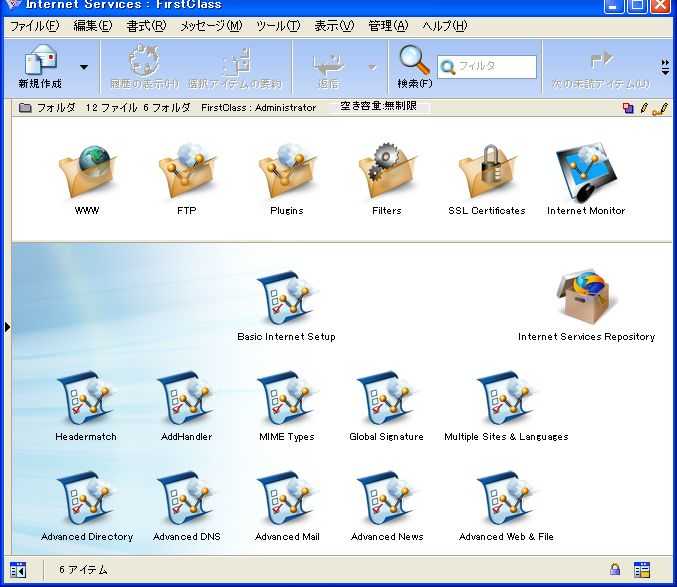Open the WWW folder
677x587 pixels.
tap(87, 173)
